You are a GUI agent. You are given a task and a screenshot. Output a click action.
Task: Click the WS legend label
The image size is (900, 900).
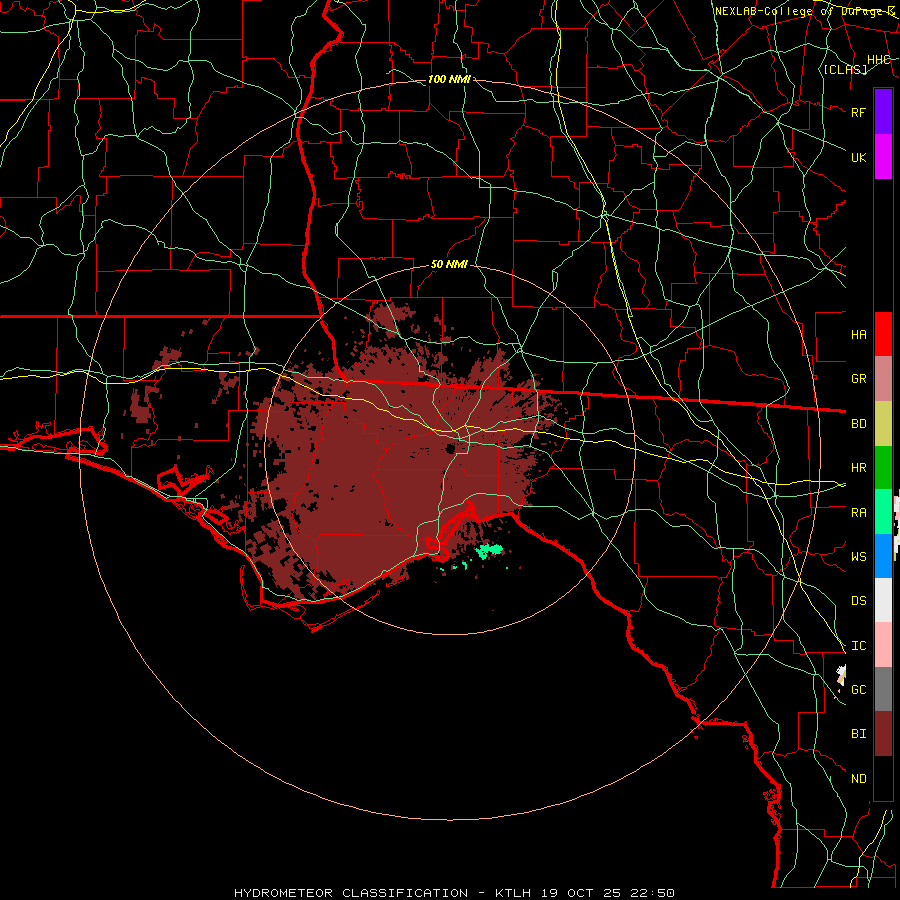[858, 556]
